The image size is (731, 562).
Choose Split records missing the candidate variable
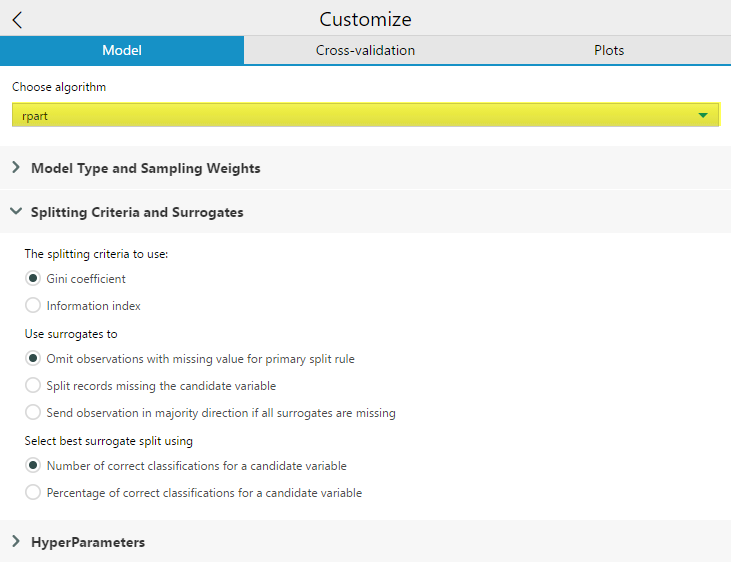pos(34,386)
